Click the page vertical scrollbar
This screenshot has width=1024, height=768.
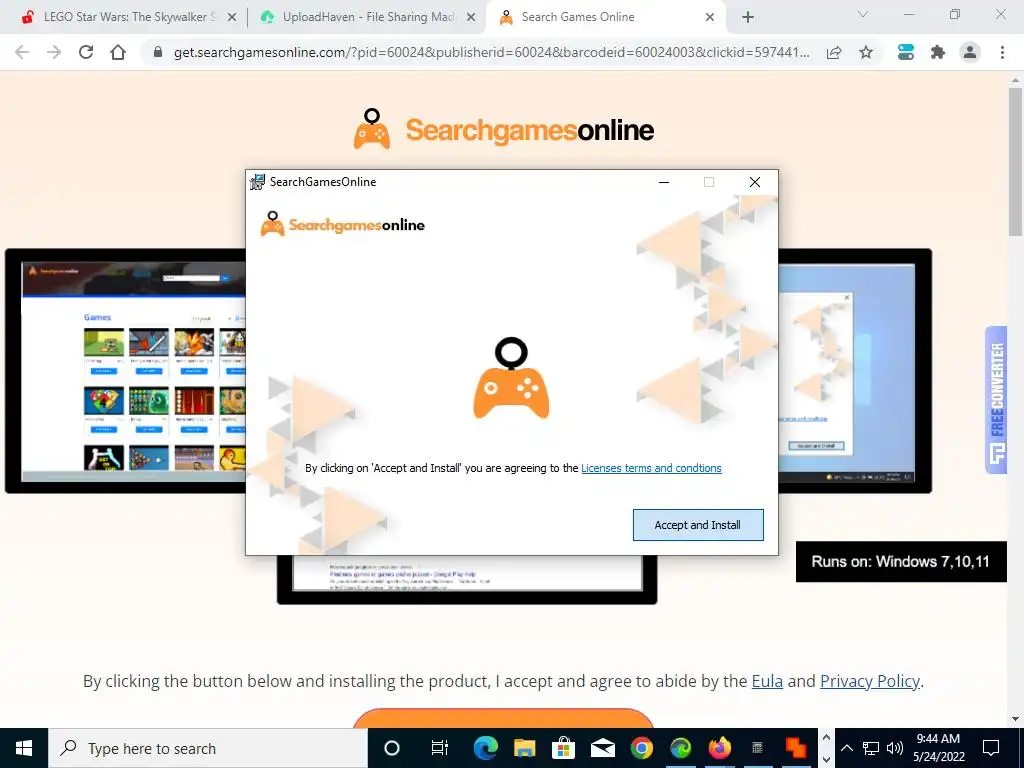point(1015,162)
